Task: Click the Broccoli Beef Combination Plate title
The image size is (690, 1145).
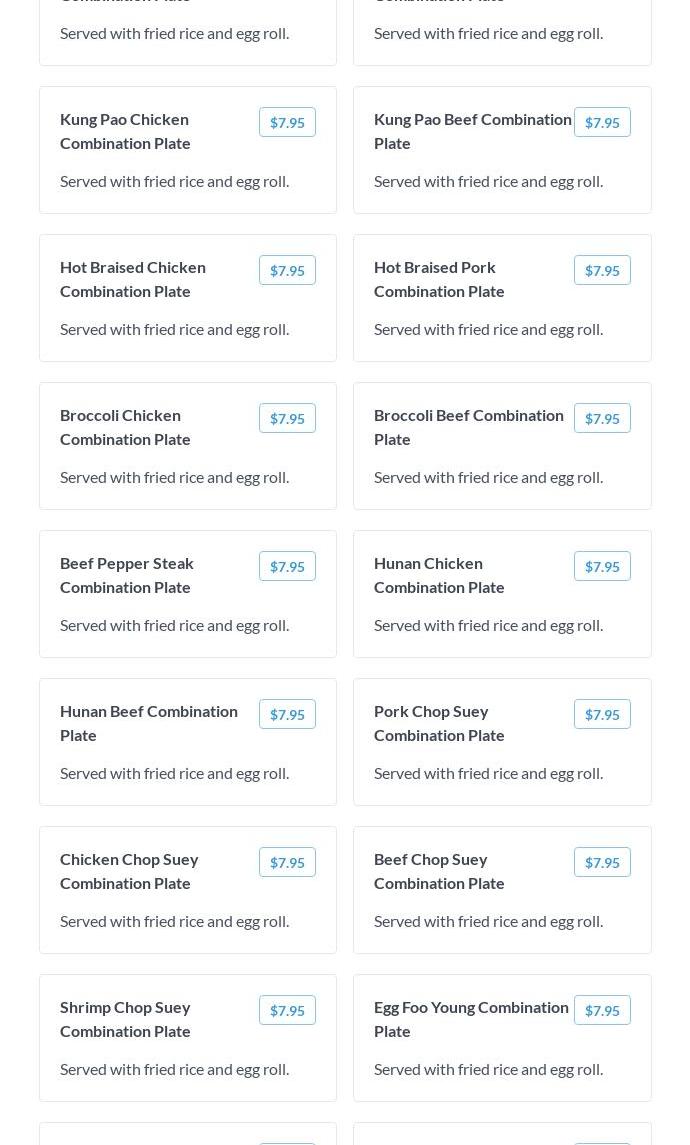Action: pyautogui.click(x=468, y=427)
